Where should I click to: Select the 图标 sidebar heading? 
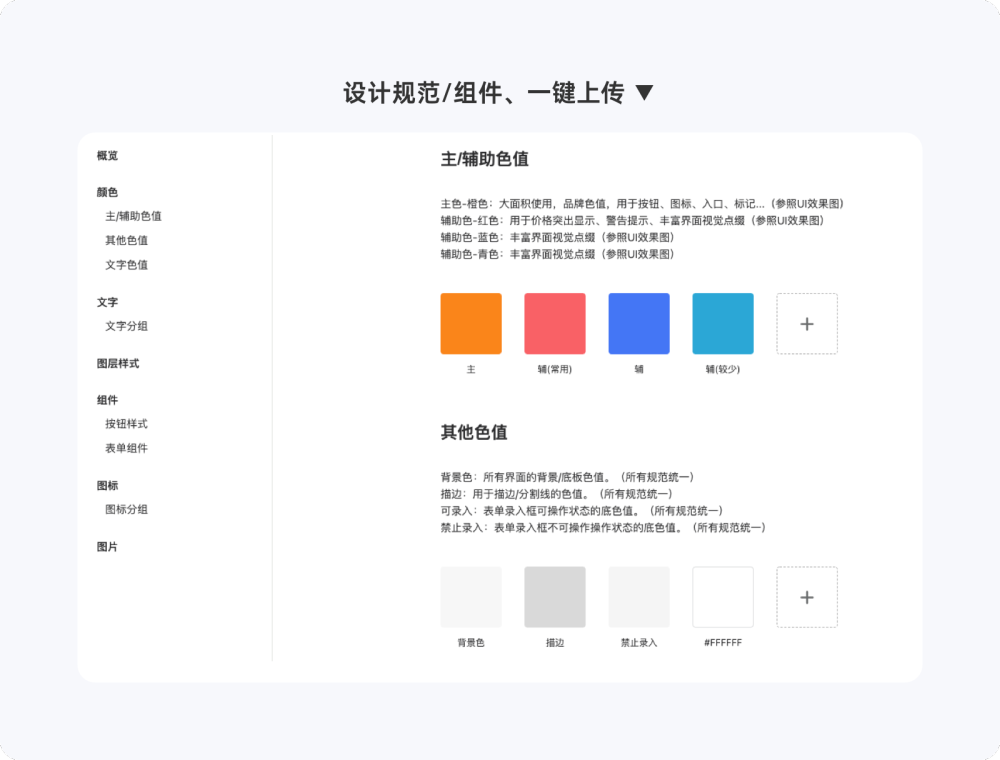coord(107,486)
